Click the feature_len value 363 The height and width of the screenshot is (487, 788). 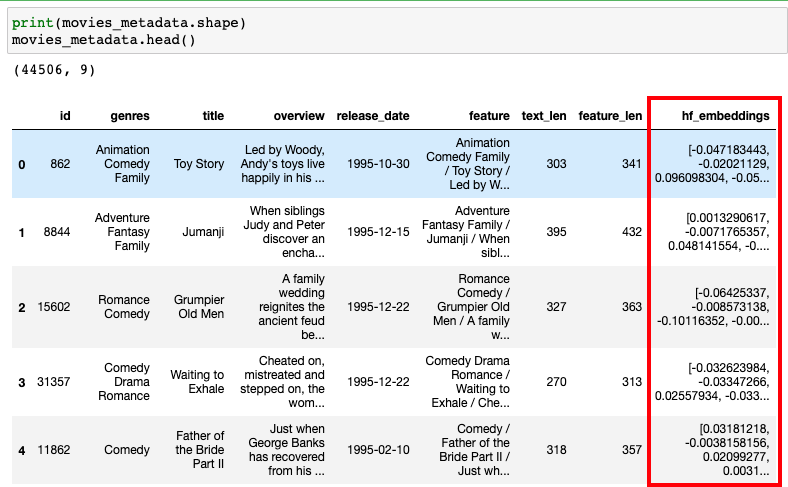point(632,307)
